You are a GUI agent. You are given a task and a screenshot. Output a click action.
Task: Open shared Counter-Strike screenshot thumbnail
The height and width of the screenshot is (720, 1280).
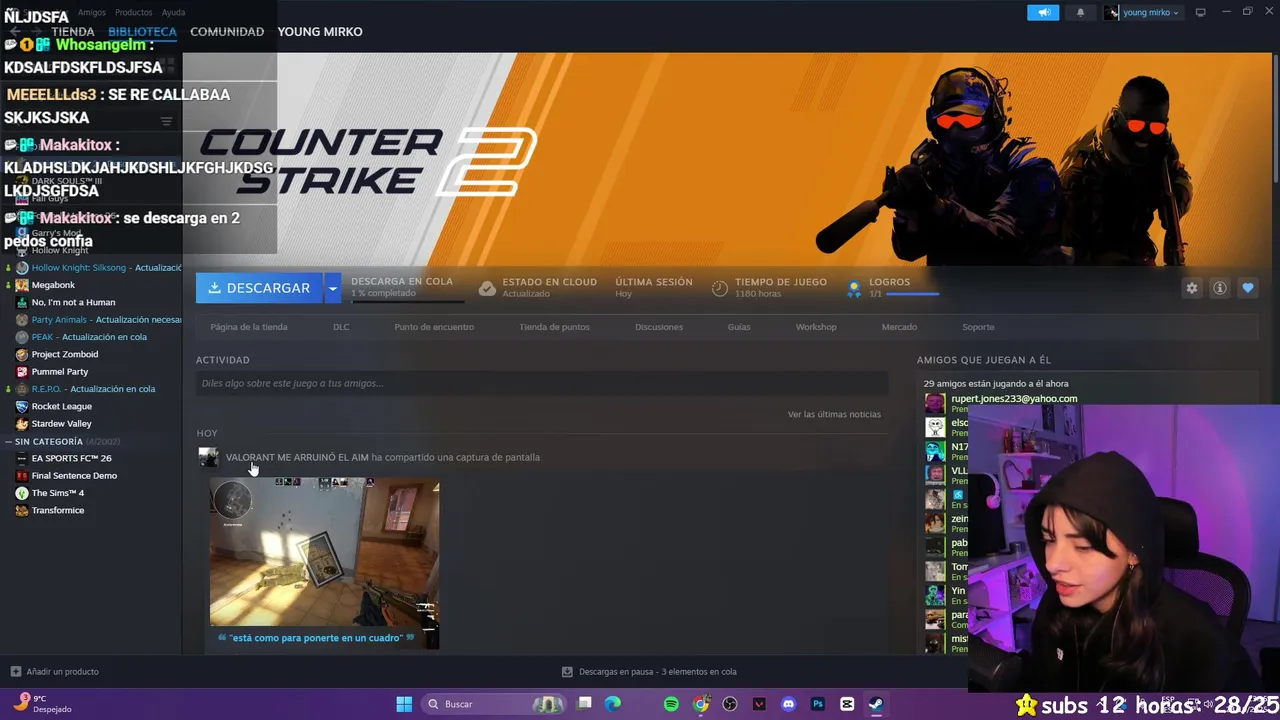(x=324, y=552)
